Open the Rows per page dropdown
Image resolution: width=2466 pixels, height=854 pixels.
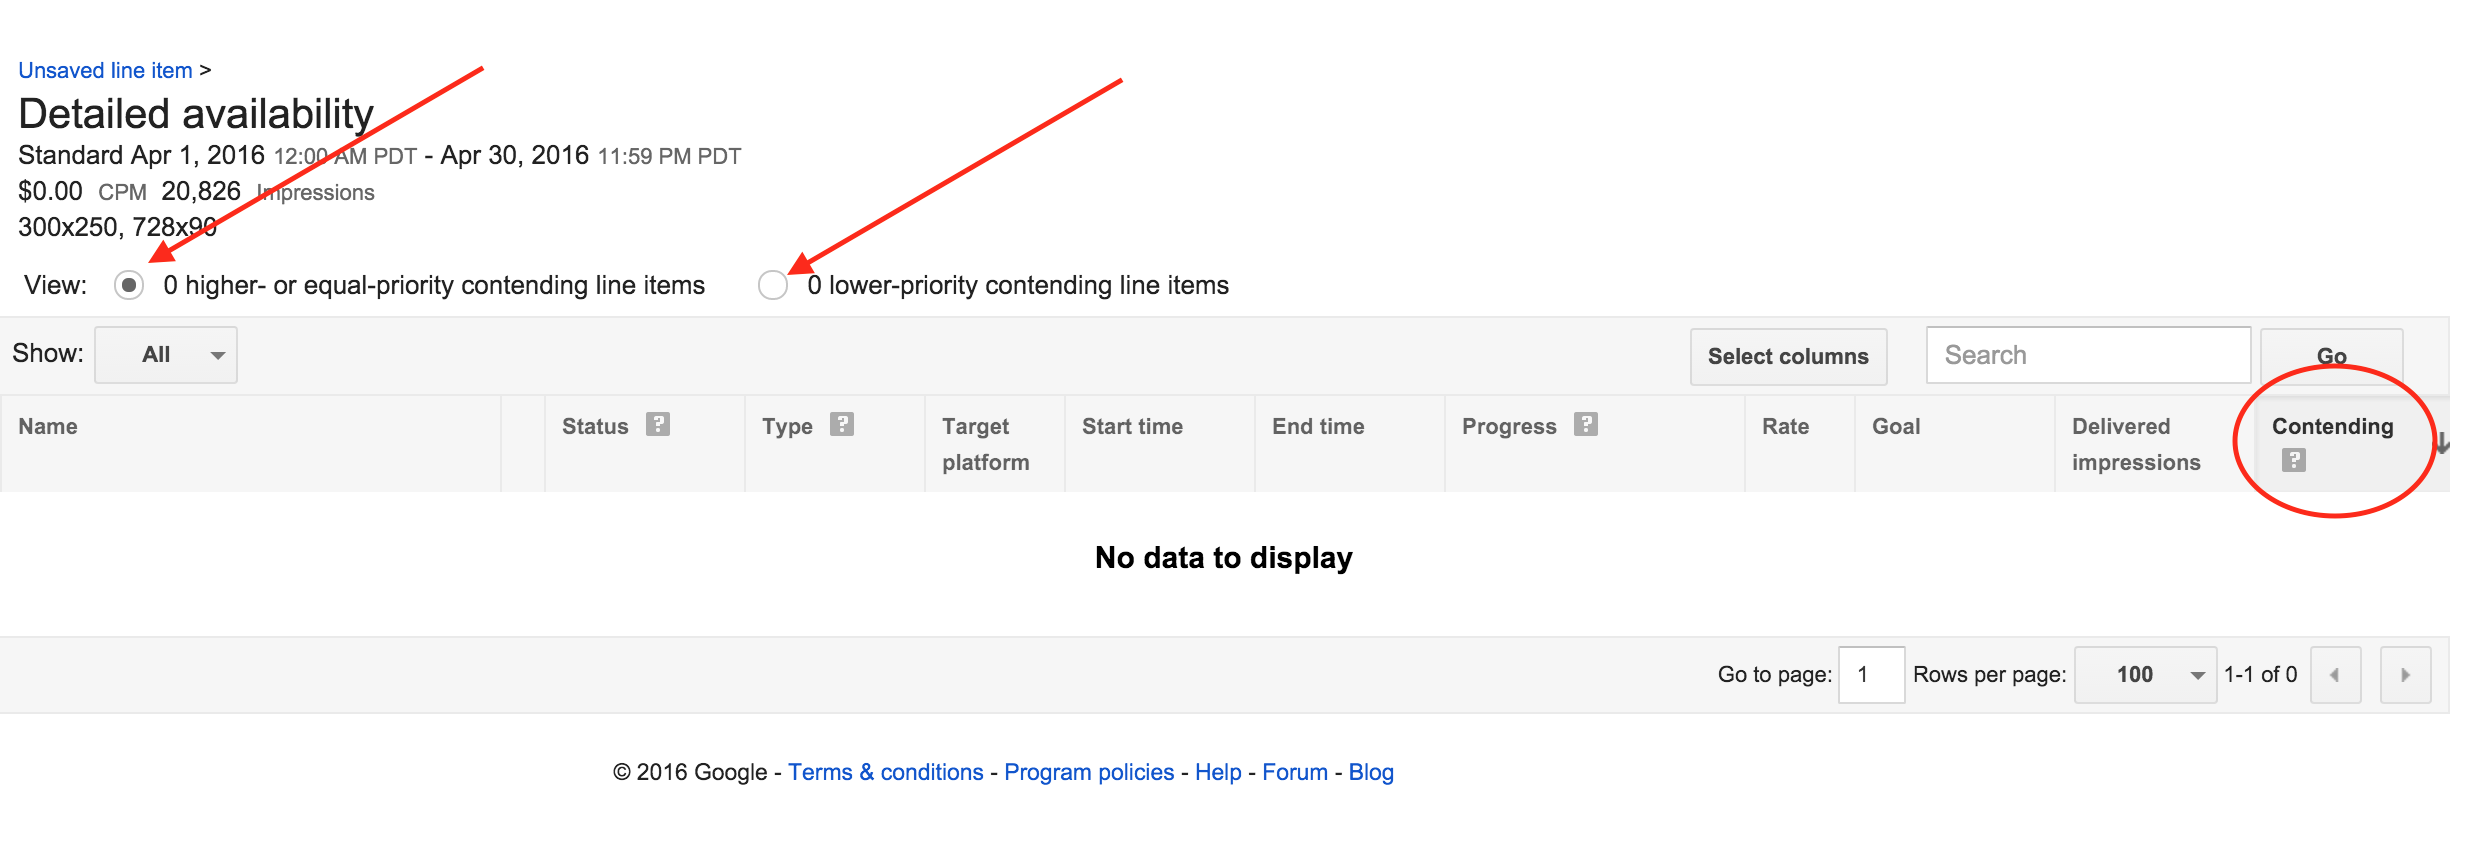click(2145, 675)
